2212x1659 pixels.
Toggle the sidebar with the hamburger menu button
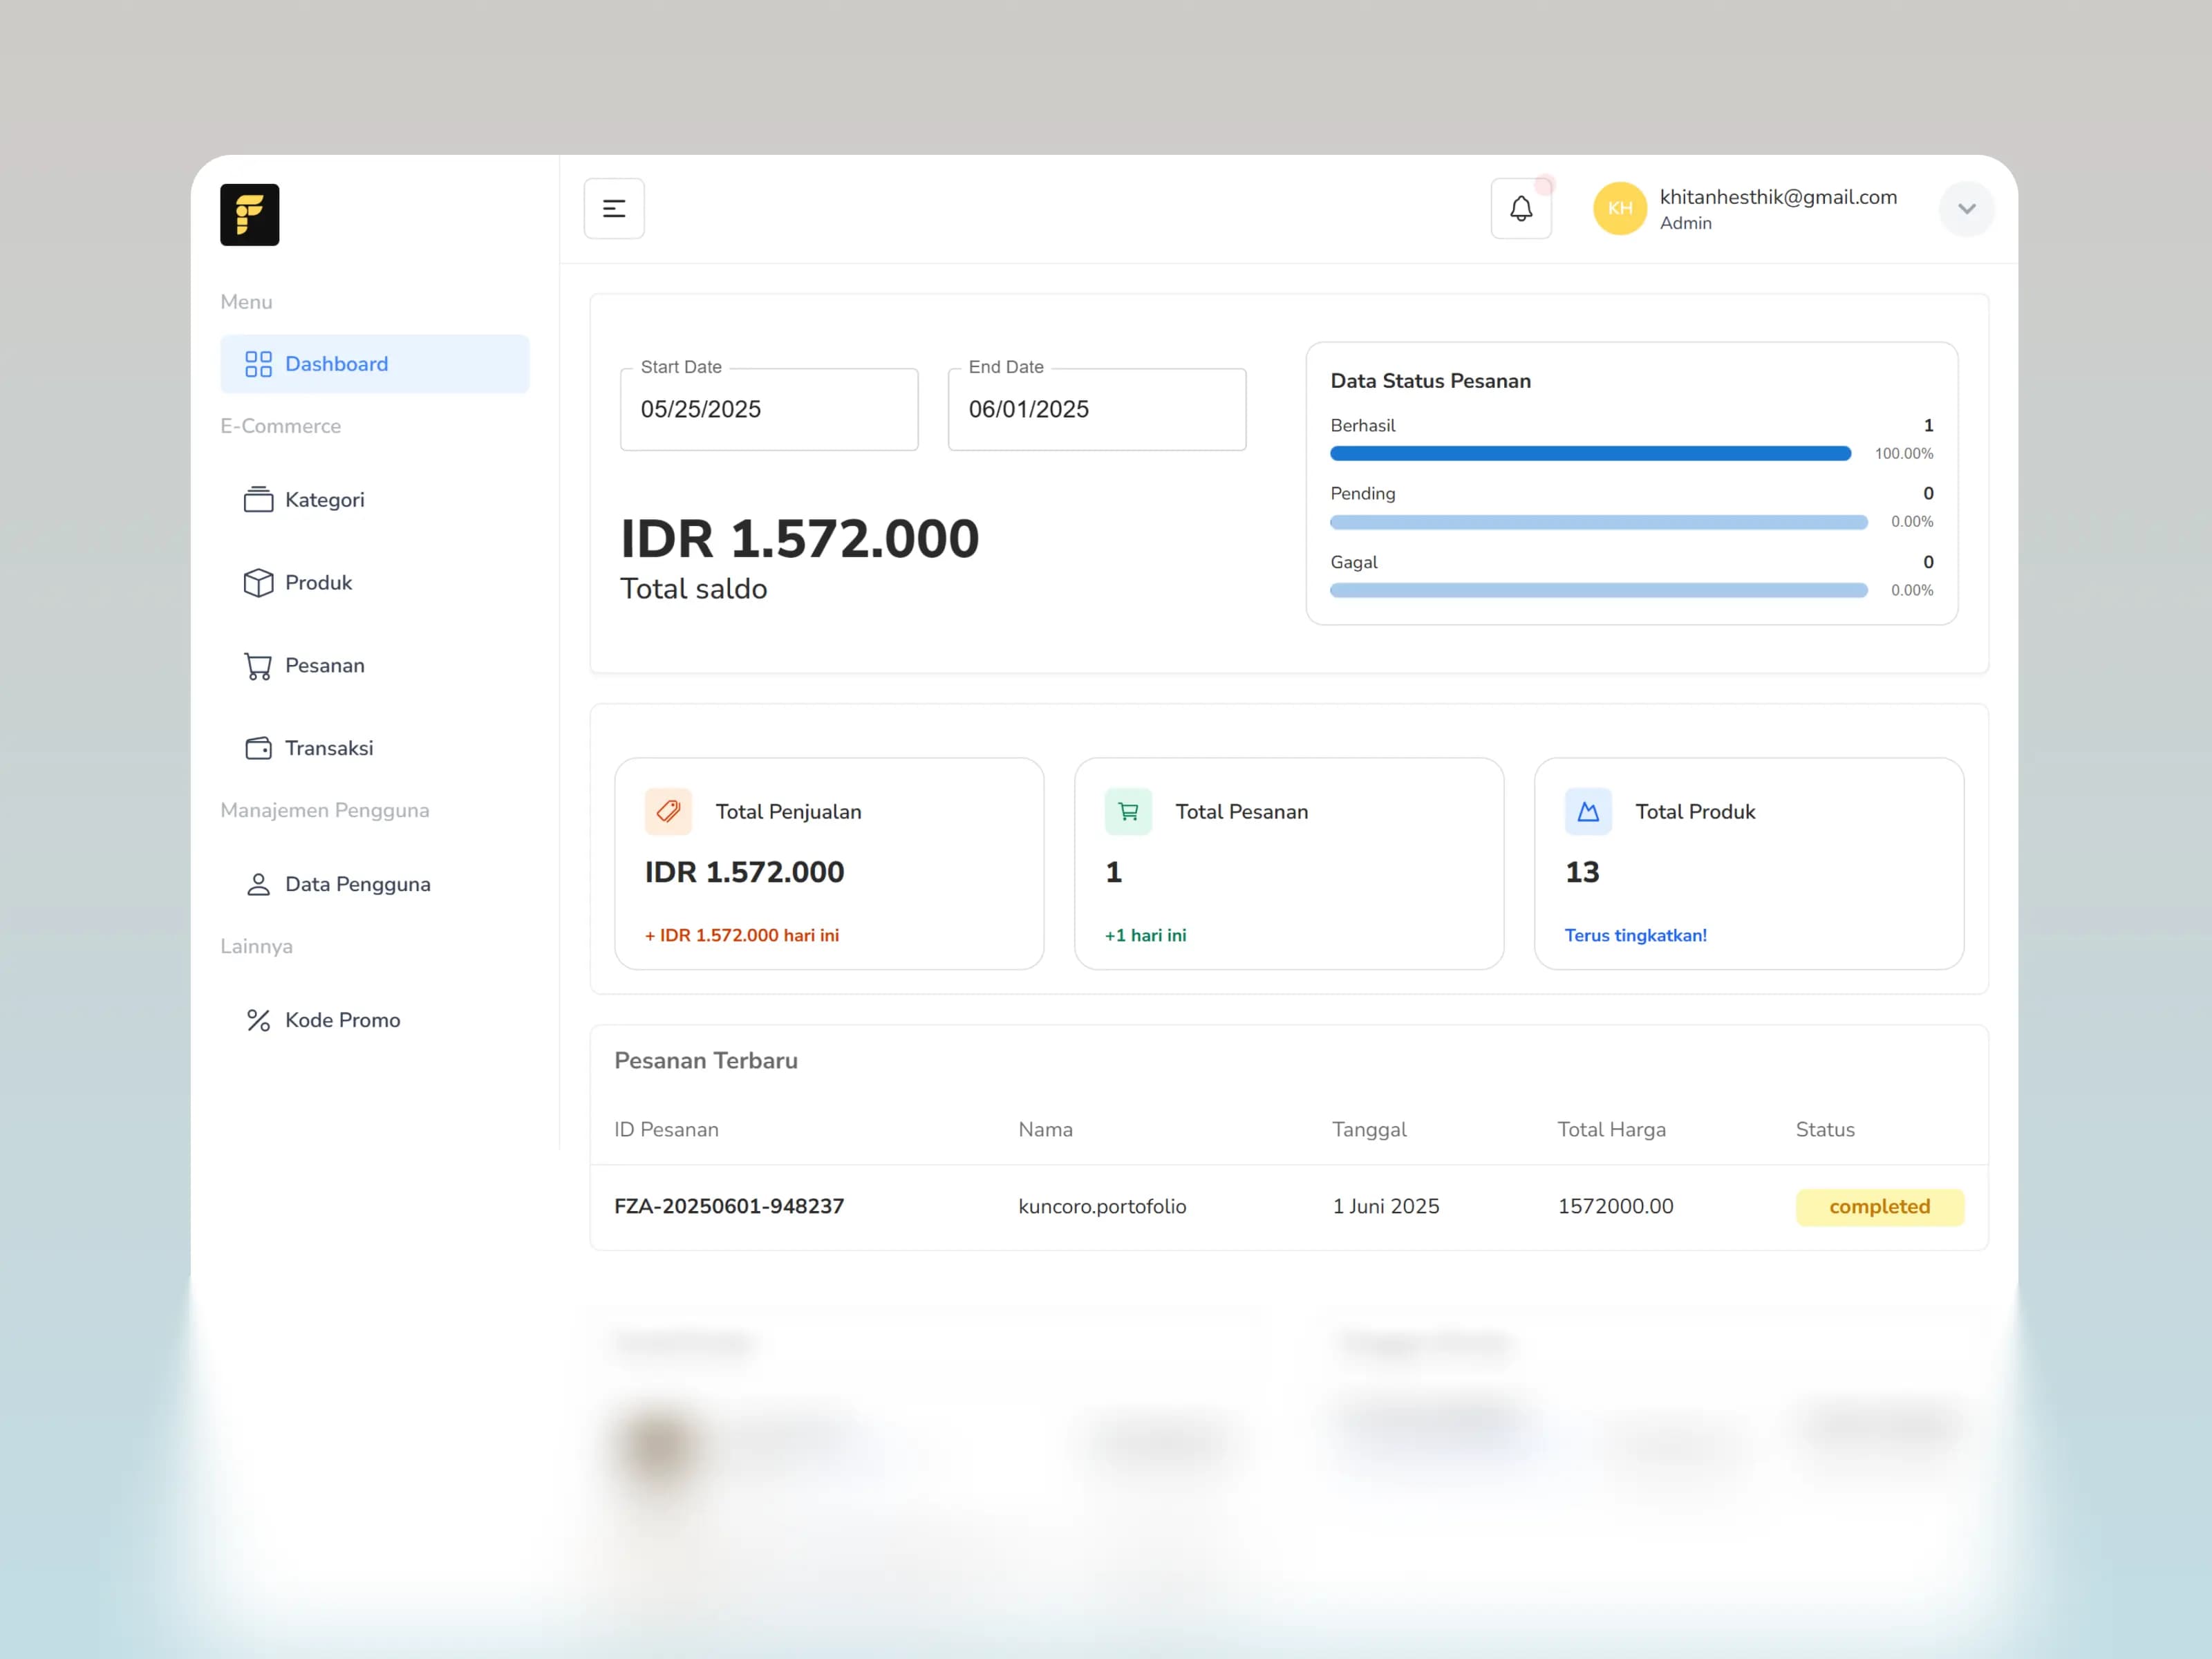pos(614,208)
